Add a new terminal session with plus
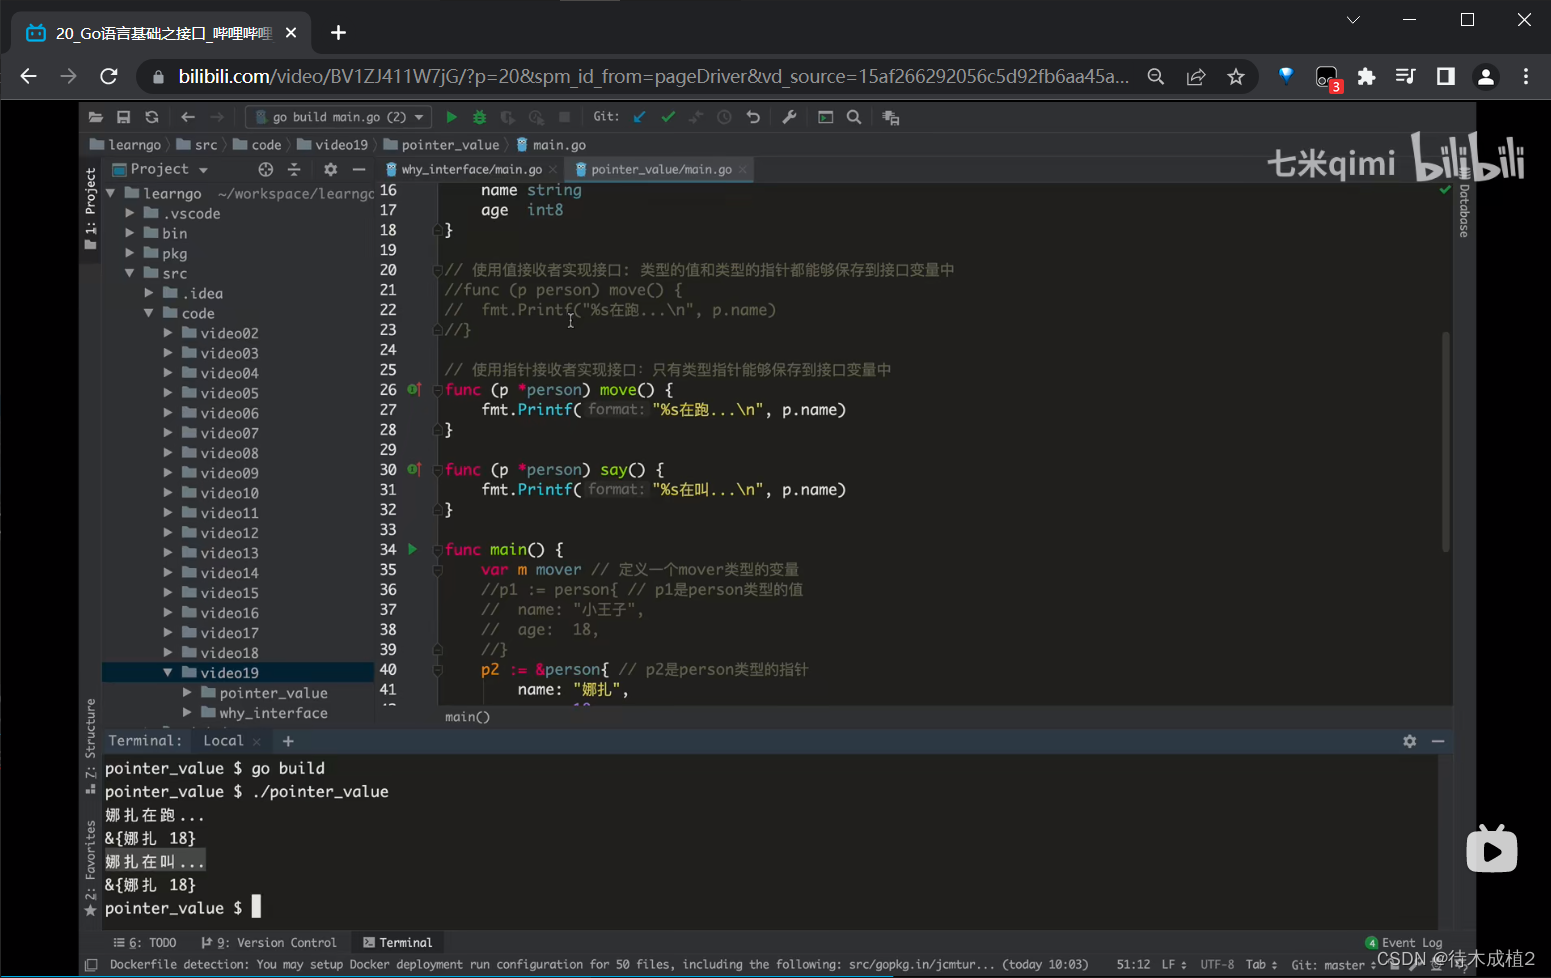 288,741
